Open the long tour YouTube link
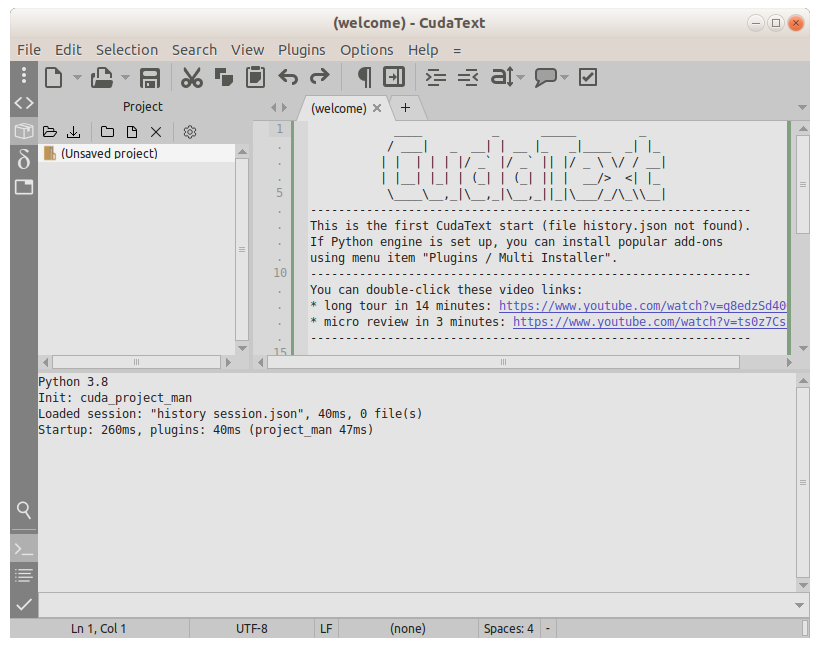Viewport: 820px width, 648px height. tap(643, 306)
